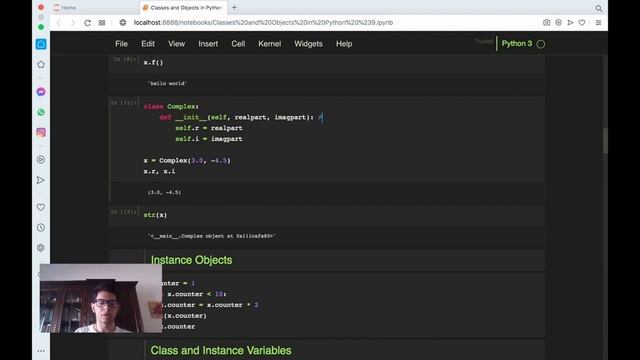
Task: Go back with the browser back arrow
Action: coord(59,23)
